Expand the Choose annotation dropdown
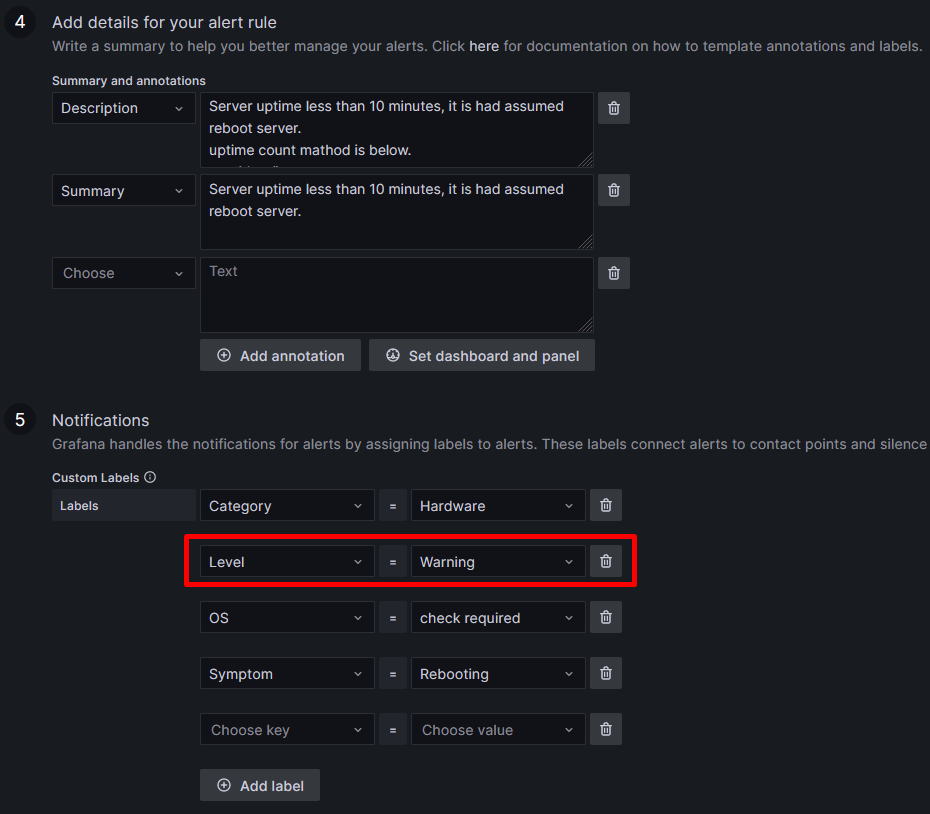 pos(123,273)
